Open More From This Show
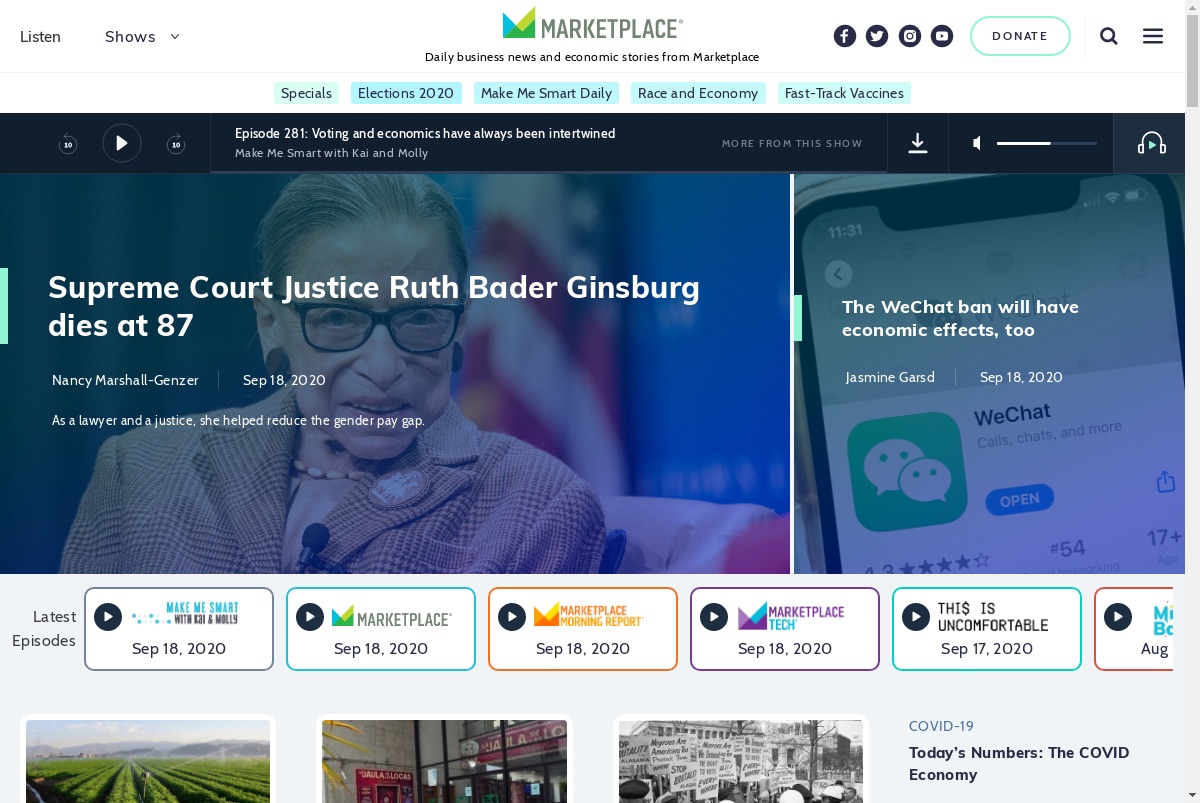Viewport: 1200px width, 803px height. click(792, 143)
